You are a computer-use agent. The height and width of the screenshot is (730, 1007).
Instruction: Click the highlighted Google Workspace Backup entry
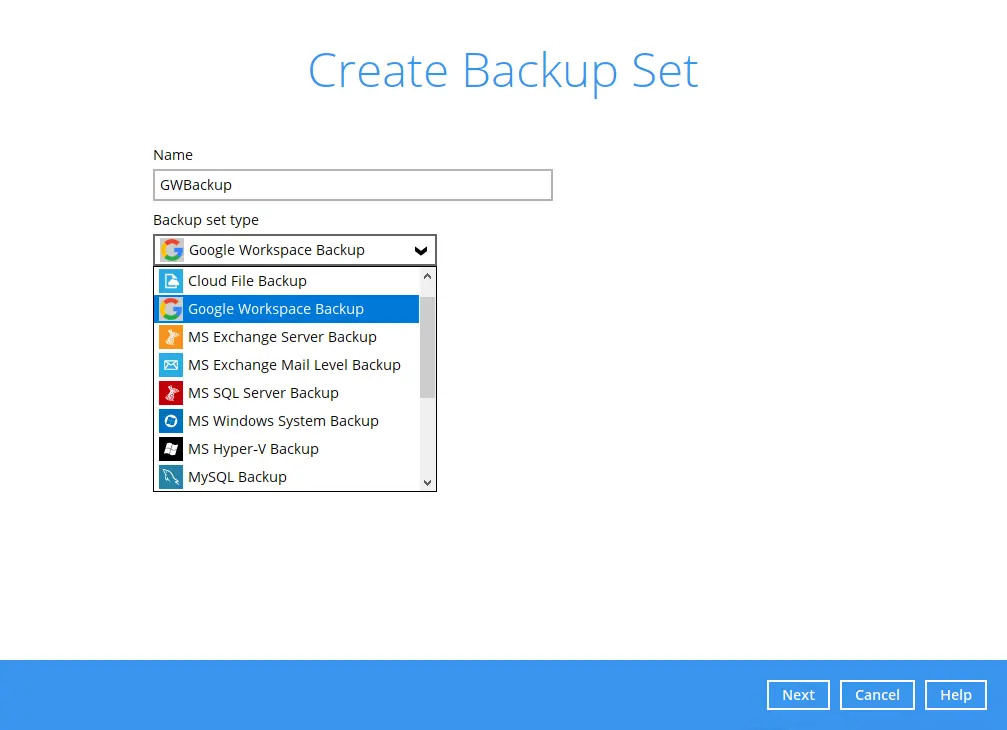276,309
